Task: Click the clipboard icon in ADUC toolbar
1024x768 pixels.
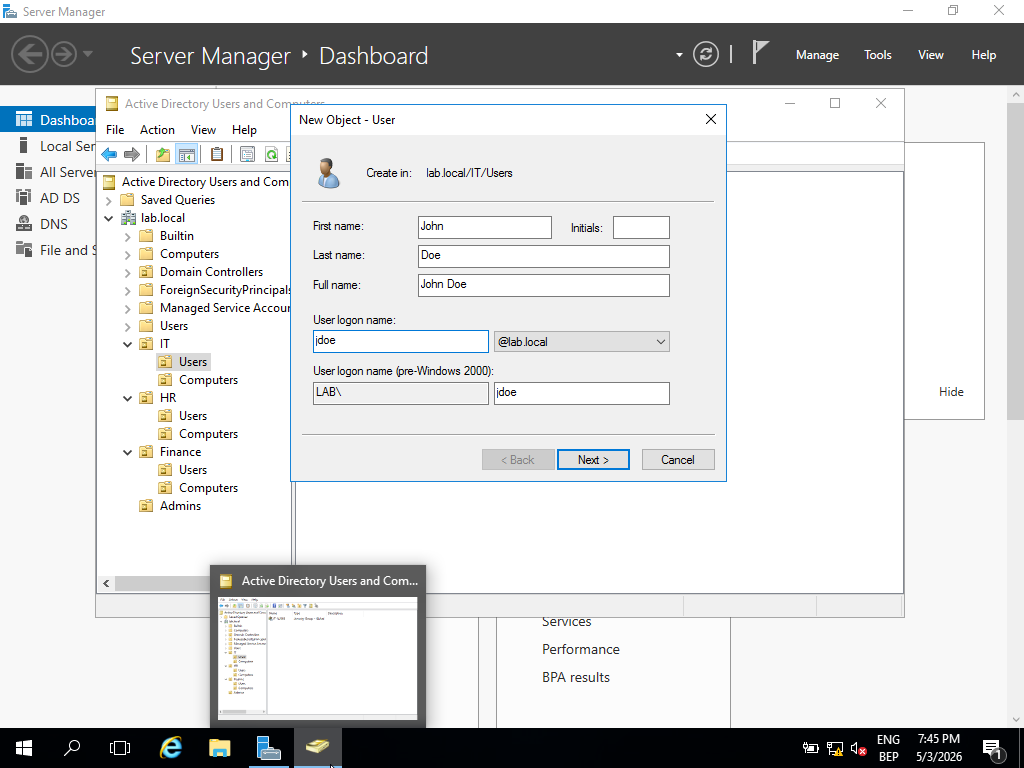Action: click(217, 155)
